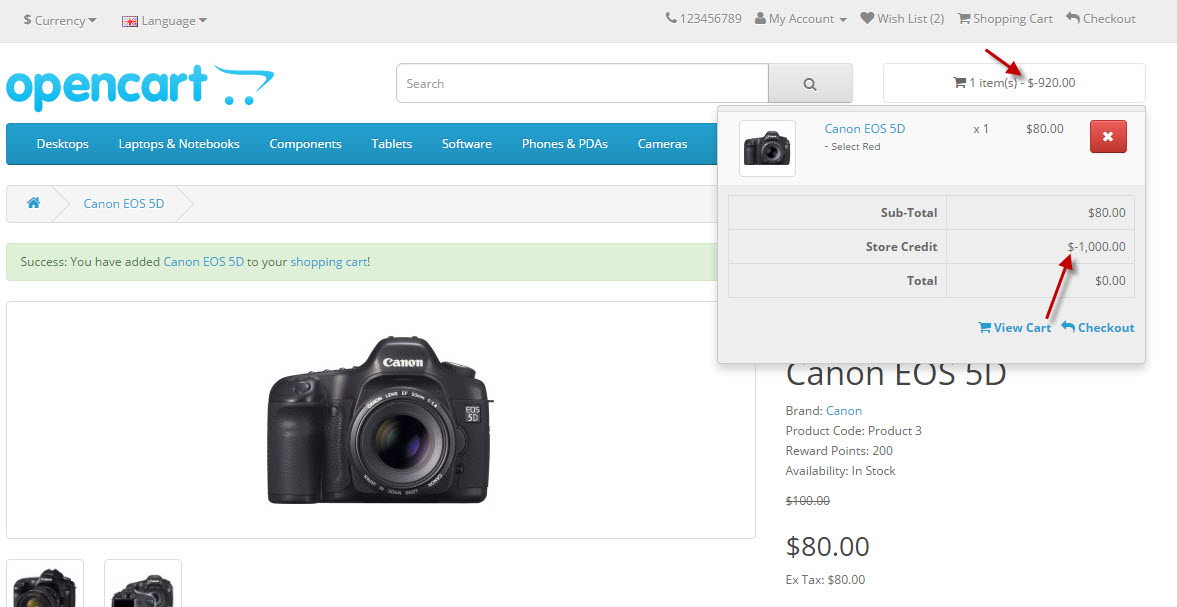Open the Desktops menu
This screenshot has height=607, width=1177.
pyautogui.click(x=62, y=144)
